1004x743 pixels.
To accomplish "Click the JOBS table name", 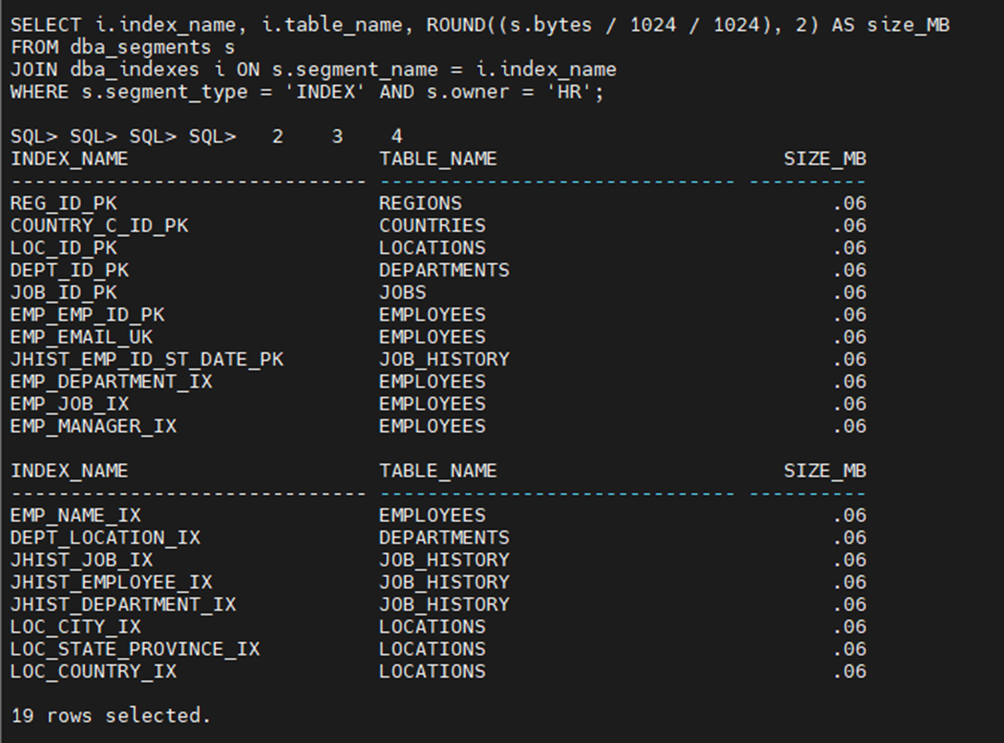I will (402, 293).
